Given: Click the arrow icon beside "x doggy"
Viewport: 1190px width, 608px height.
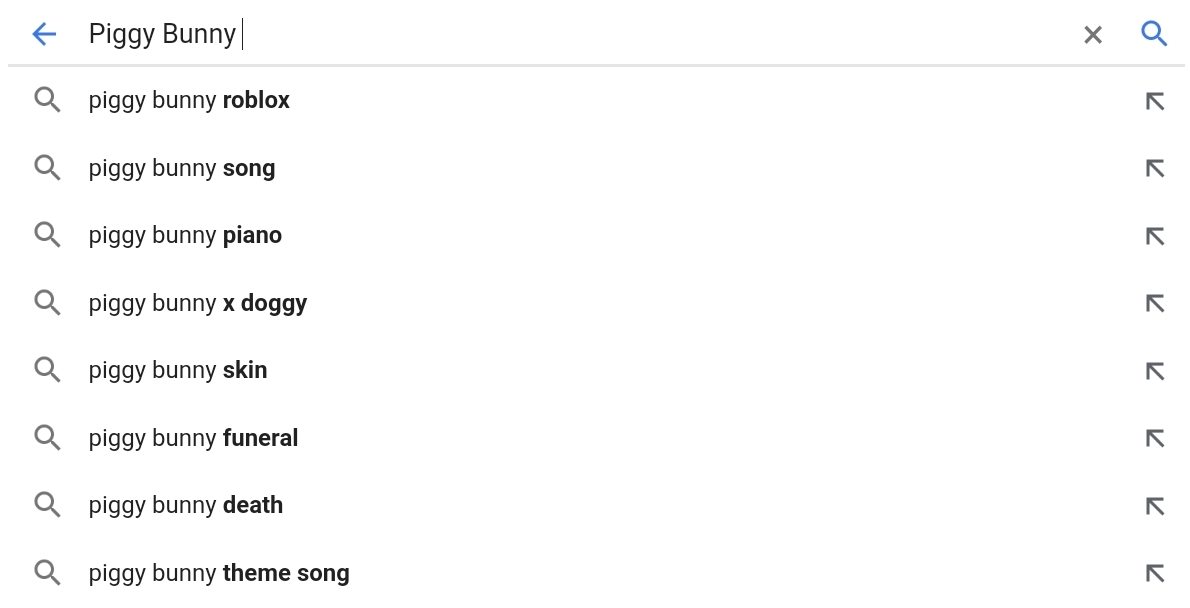Looking at the screenshot, I should (1155, 303).
